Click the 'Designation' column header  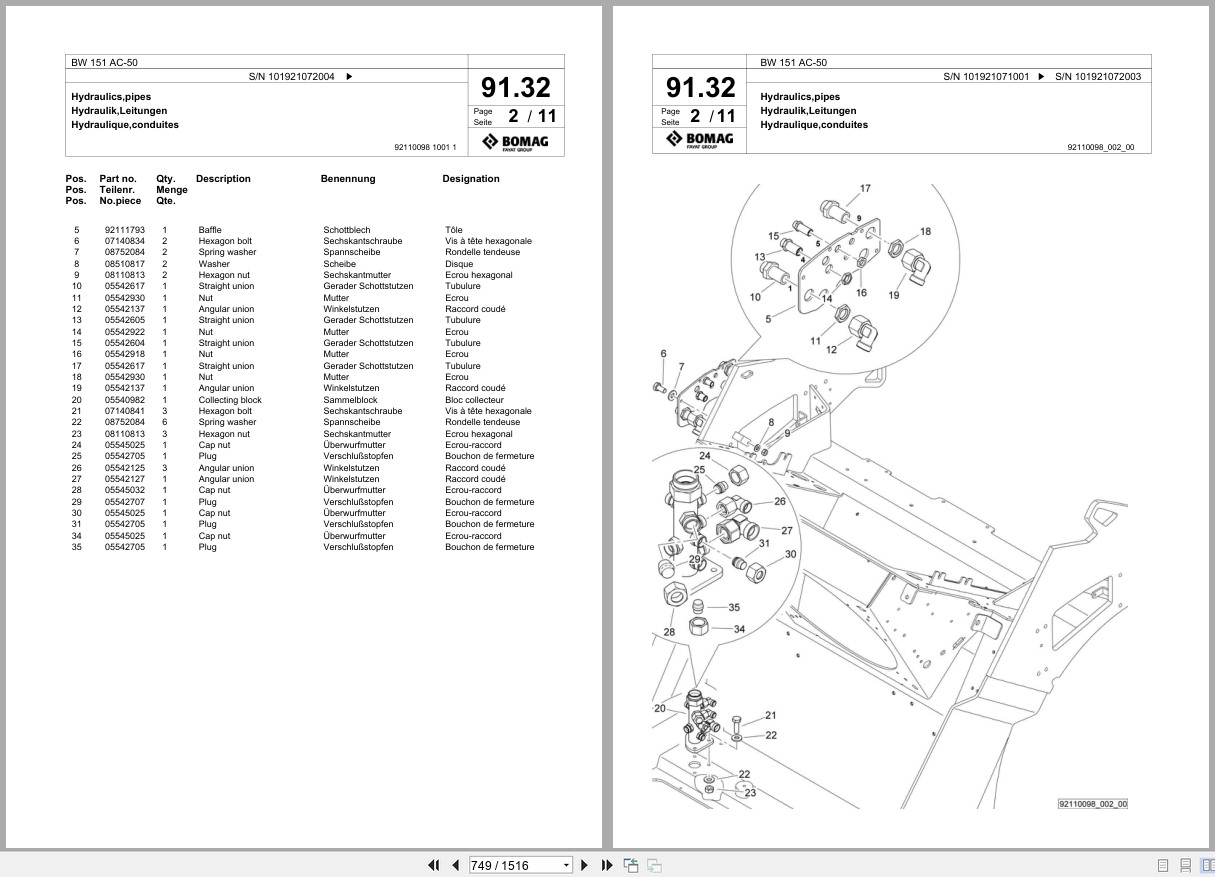(471, 179)
